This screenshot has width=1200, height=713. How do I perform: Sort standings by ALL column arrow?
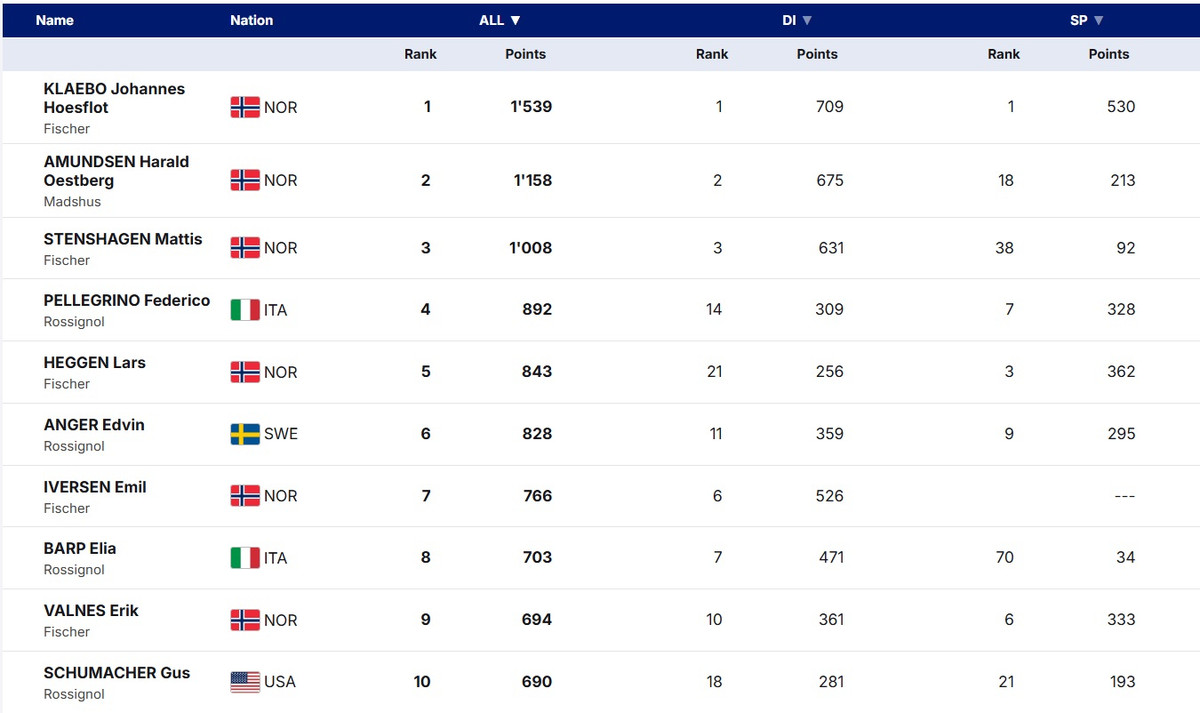[x=515, y=20]
